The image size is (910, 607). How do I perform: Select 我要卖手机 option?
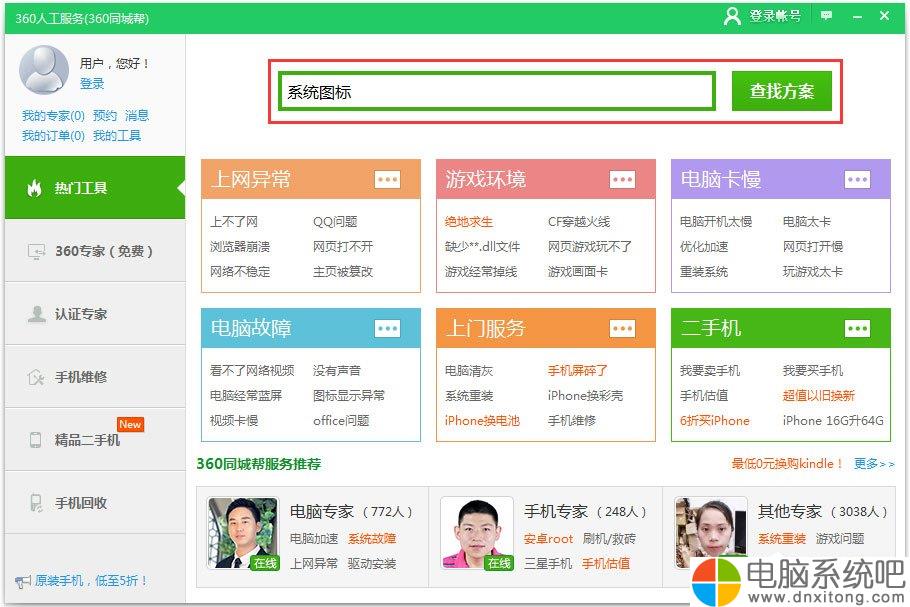point(710,370)
